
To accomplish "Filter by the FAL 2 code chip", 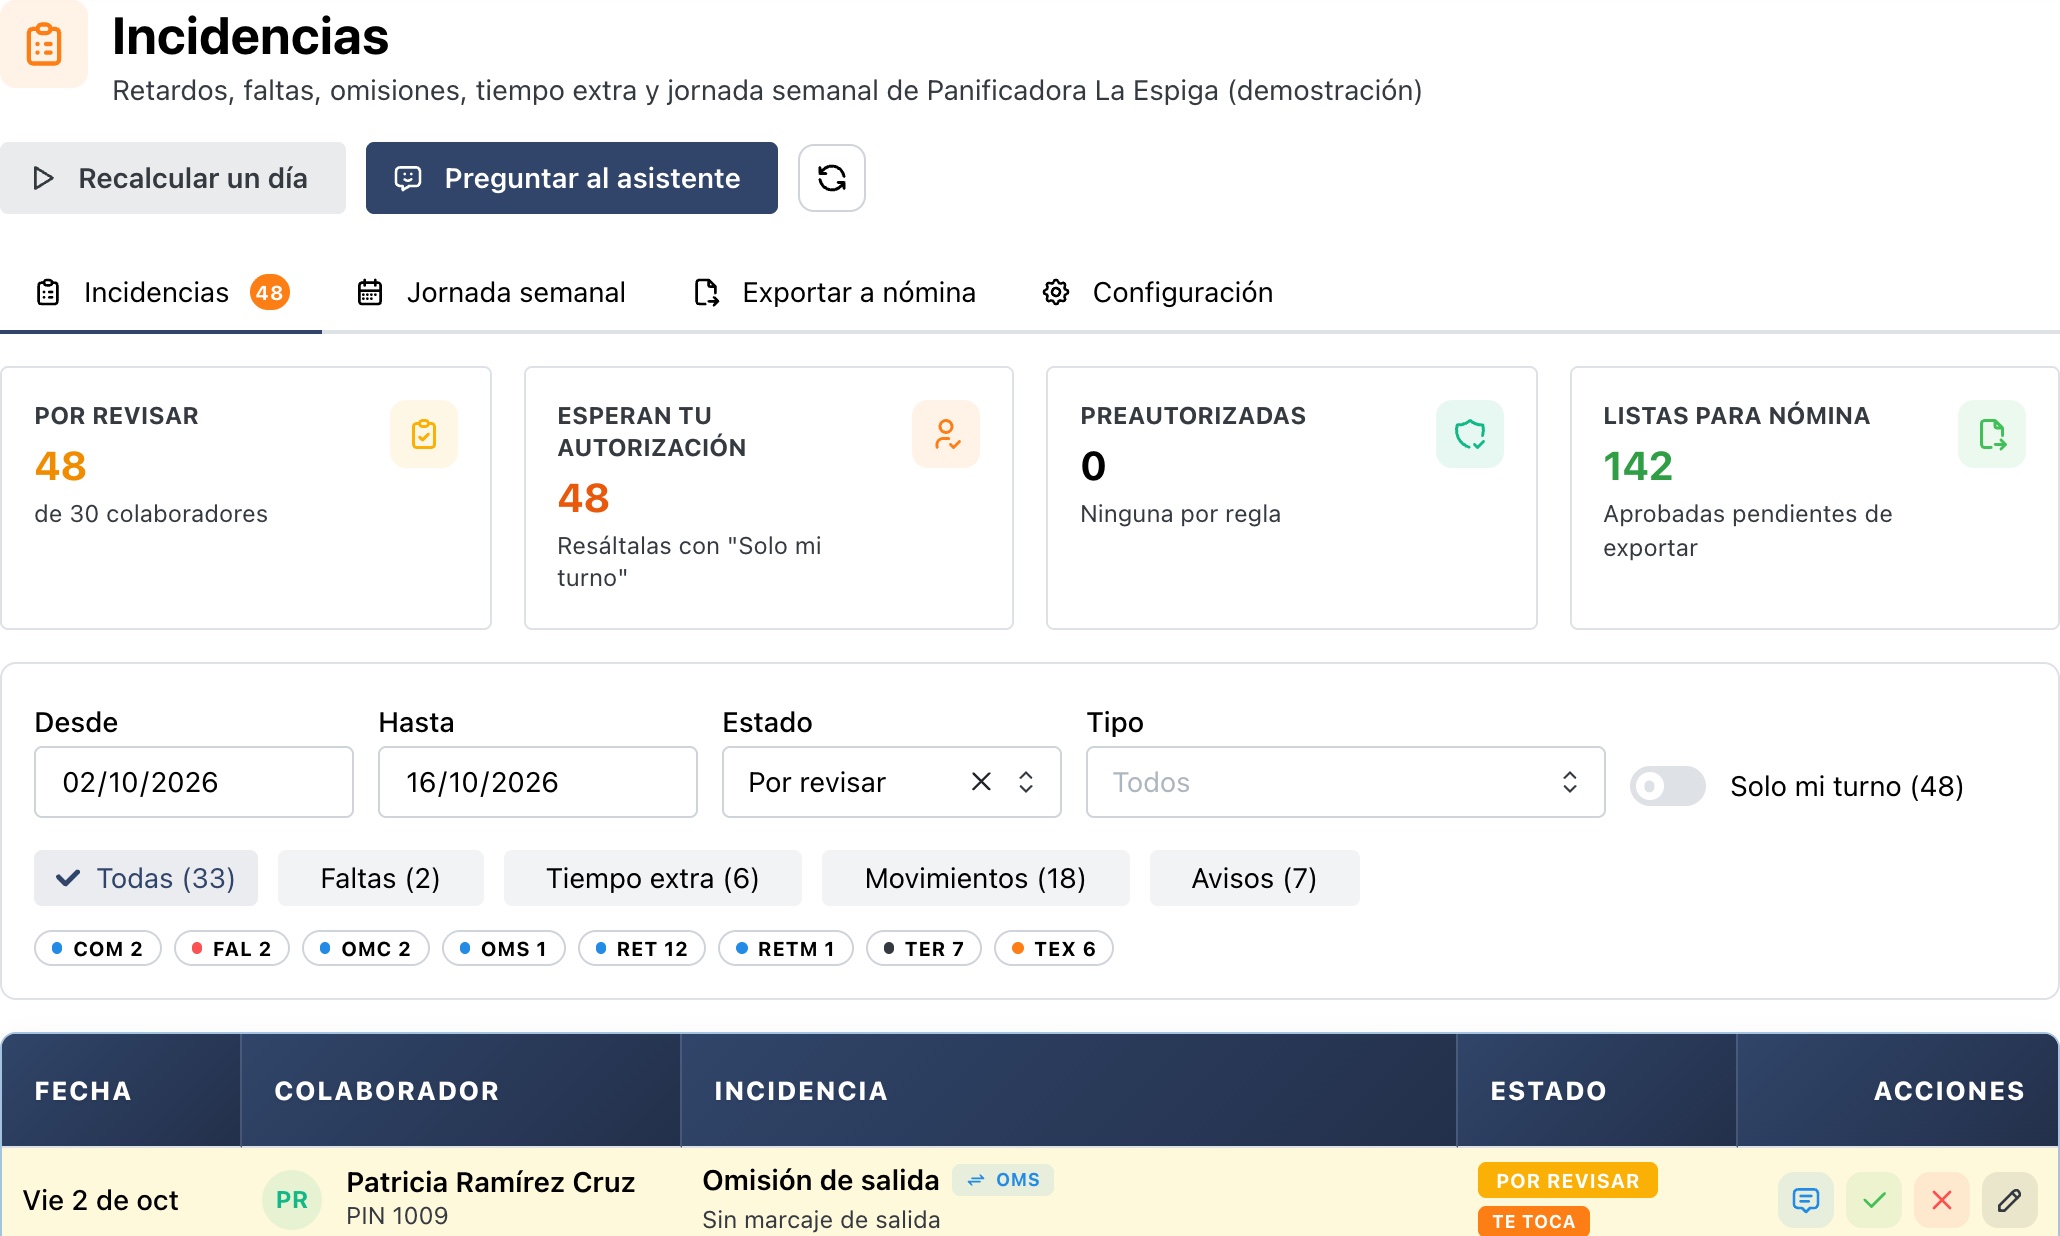I will [232, 948].
